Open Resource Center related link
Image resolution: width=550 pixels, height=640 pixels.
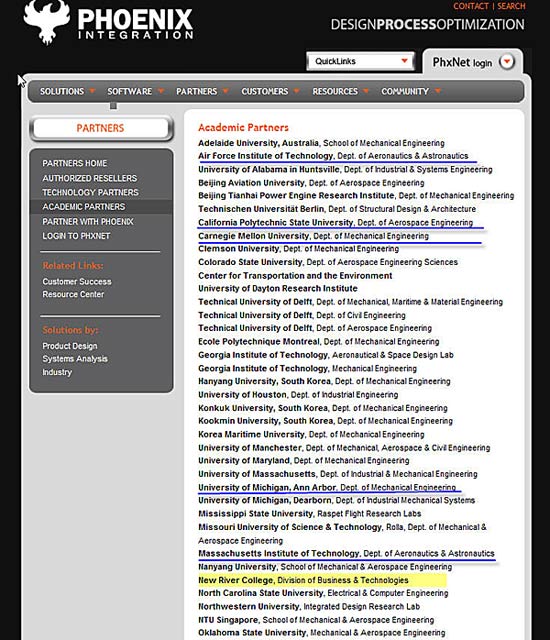point(73,294)
